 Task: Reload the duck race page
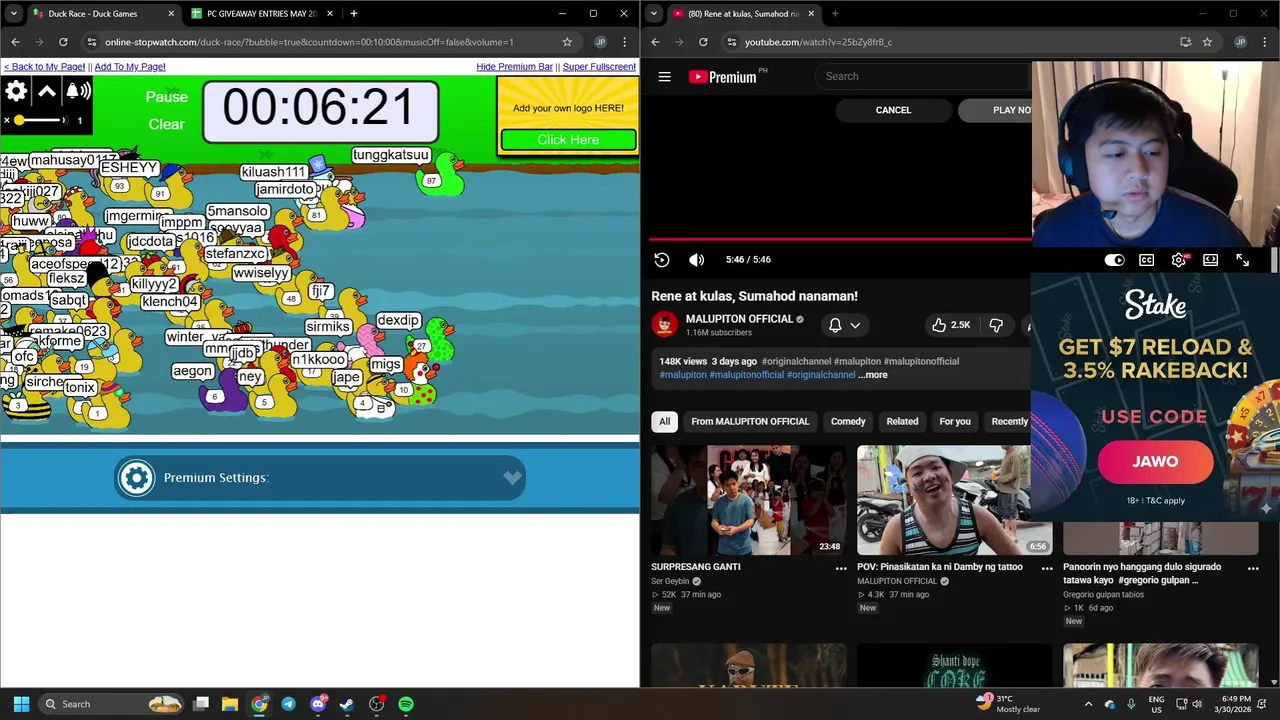coord(63,42)
